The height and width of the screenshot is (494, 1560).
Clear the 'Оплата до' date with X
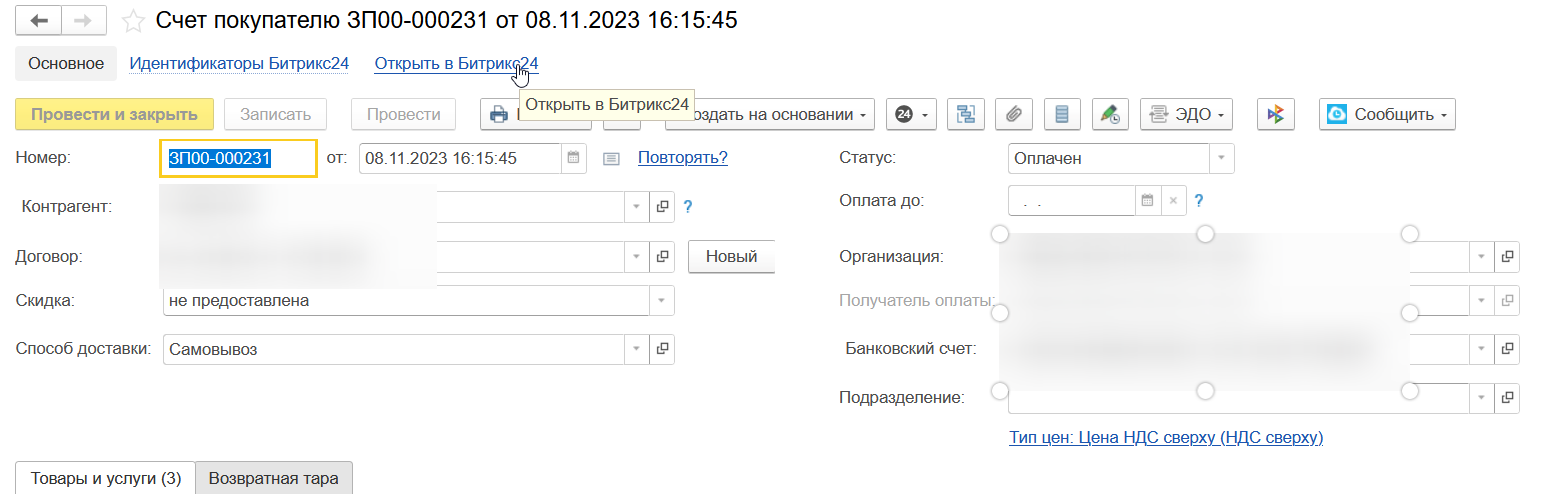coord(1173,201)
